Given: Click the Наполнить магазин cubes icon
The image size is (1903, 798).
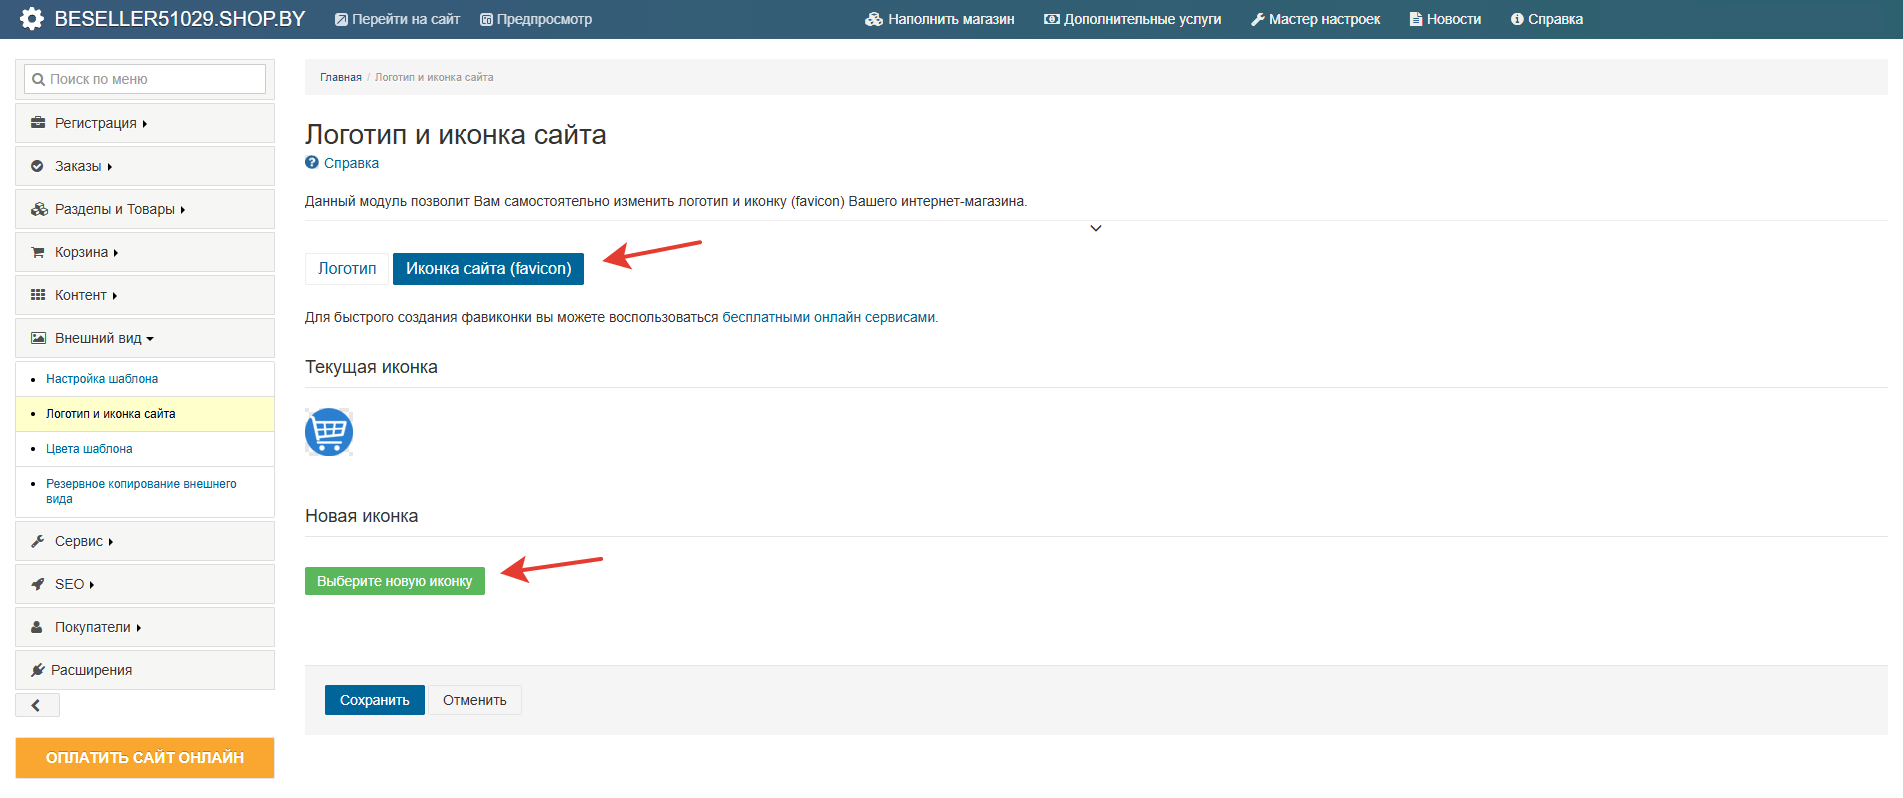Looking at the screenshot, I should point(874,19).
